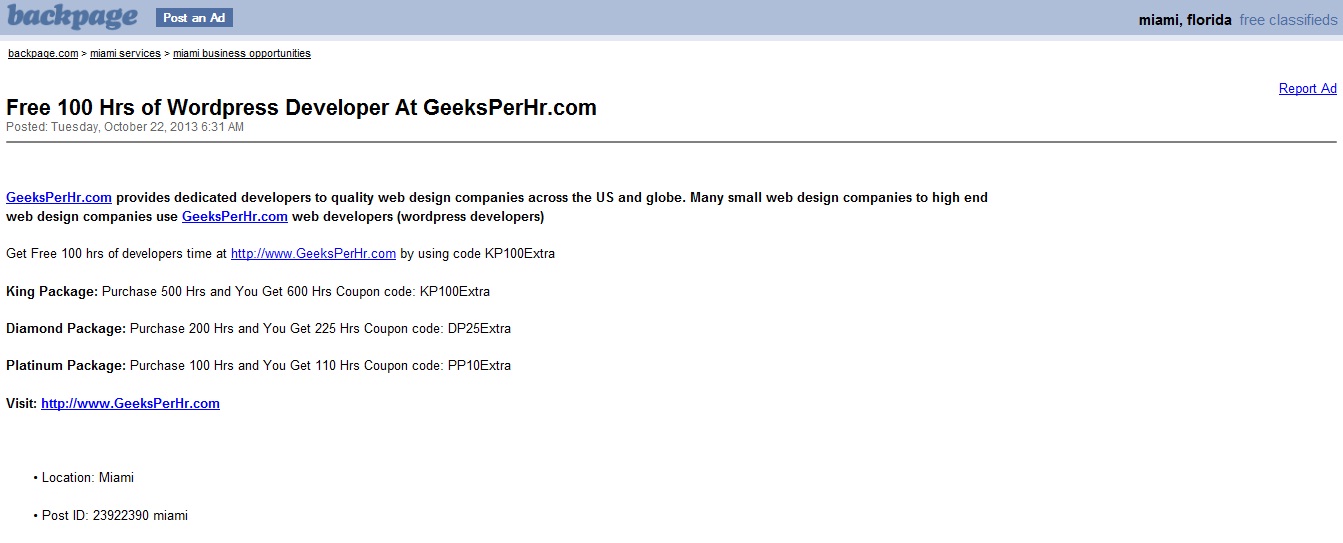Viewport: 1343px width, 543px height.
Task: Follow the GeeksPerHr URL before "by using code"
Action: click(313, 254)
